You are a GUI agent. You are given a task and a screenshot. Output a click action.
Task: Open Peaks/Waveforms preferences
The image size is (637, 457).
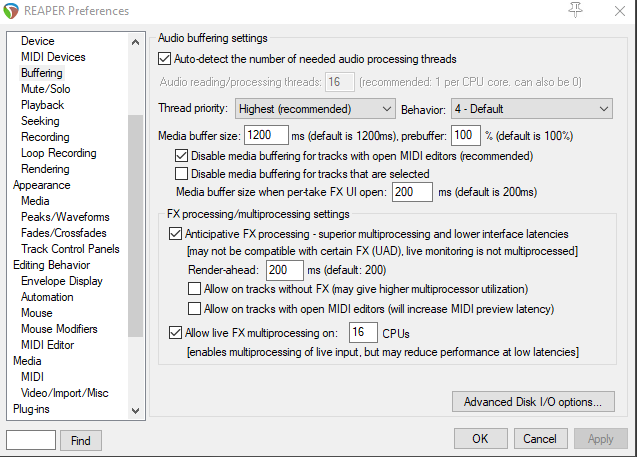65,217
